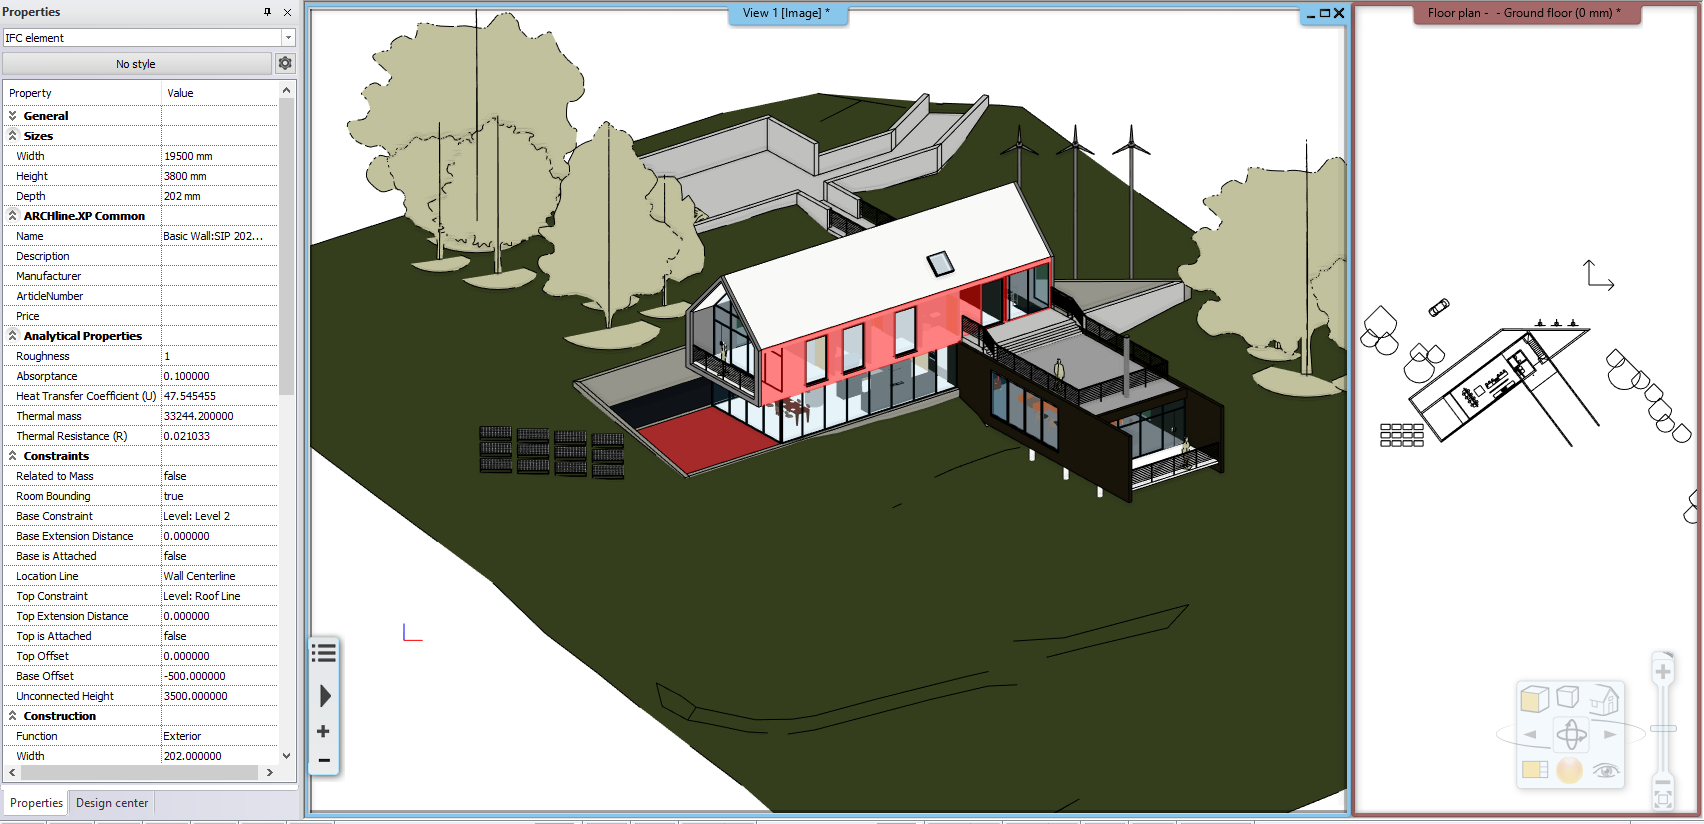Click the zoom slider handle in floor plan
The image size is (1704, 824).
[x=1663, y=729]
